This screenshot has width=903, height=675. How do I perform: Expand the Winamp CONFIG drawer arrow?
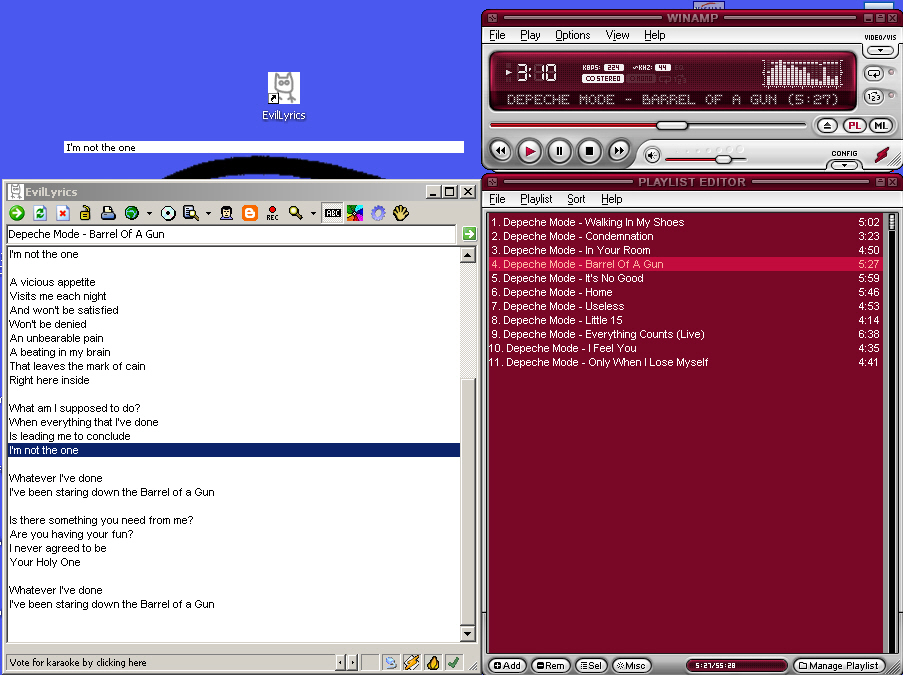click(x=845, y=164)
